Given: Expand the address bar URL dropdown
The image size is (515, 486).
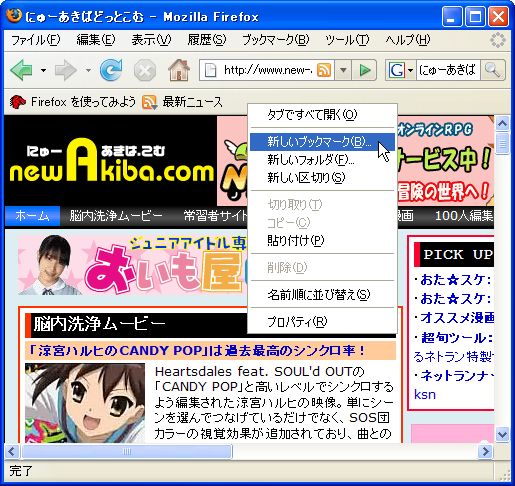Looking at the screenshot, I should tap(343, 70).
